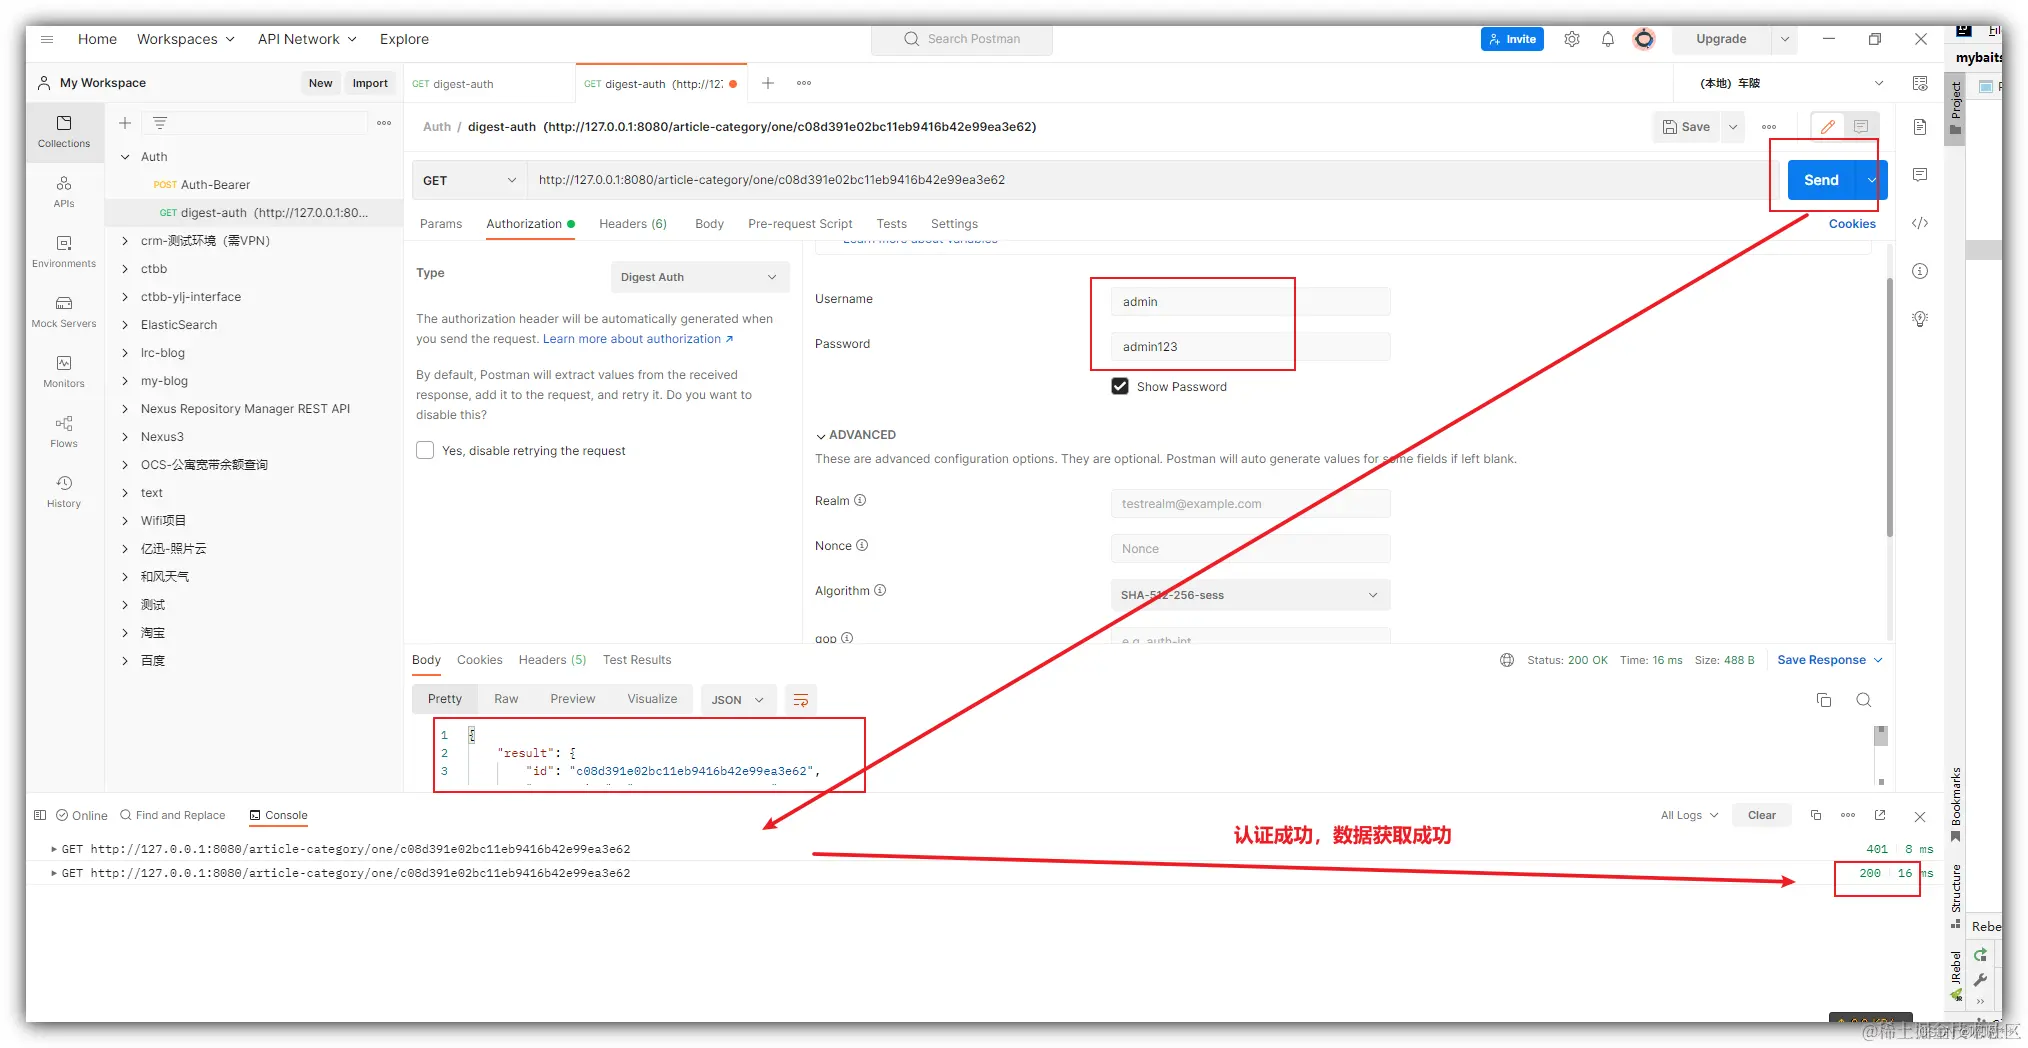Open Find and Replace in footer
Viewport: 2028px width, 1048px height.
point(173,815)
